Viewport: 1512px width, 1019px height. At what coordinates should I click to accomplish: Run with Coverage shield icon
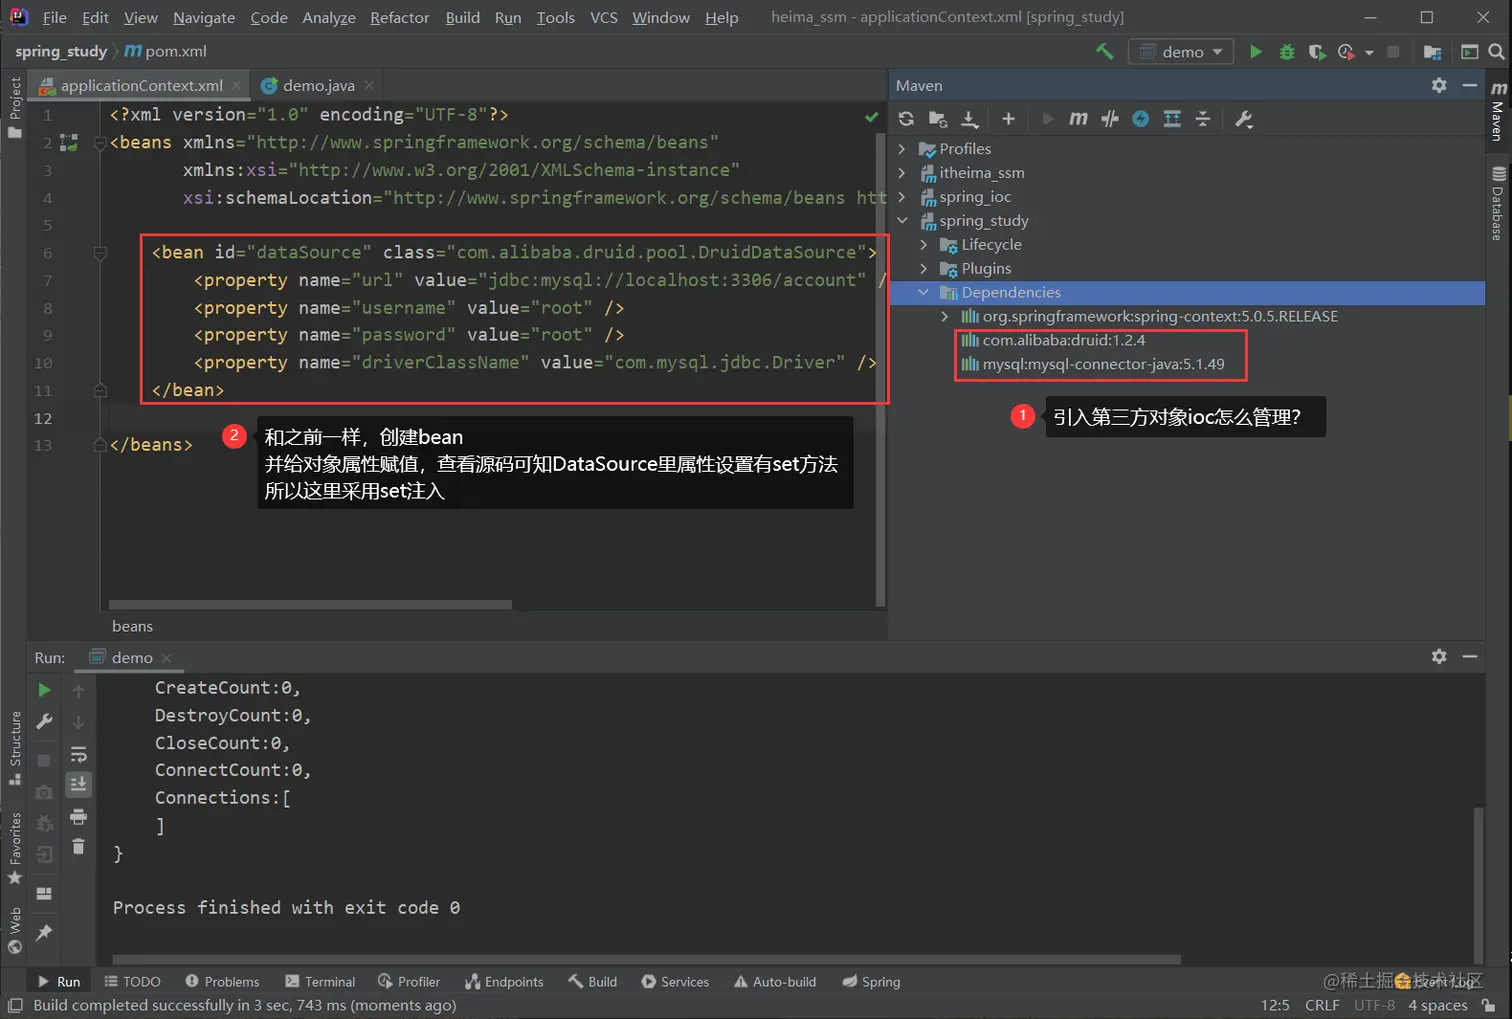pos(1317,51)
